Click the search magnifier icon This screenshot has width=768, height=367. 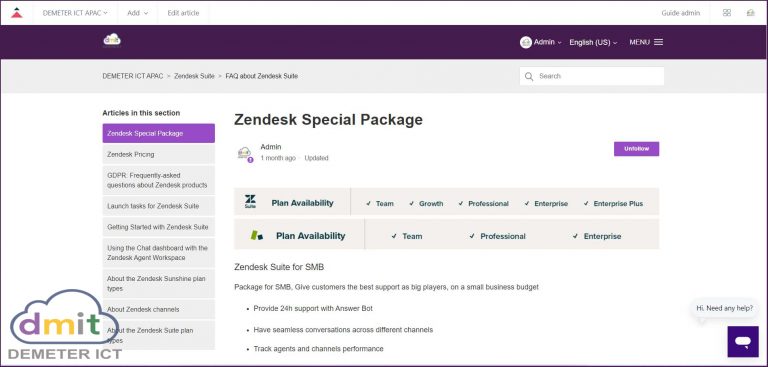click(528, 76)
